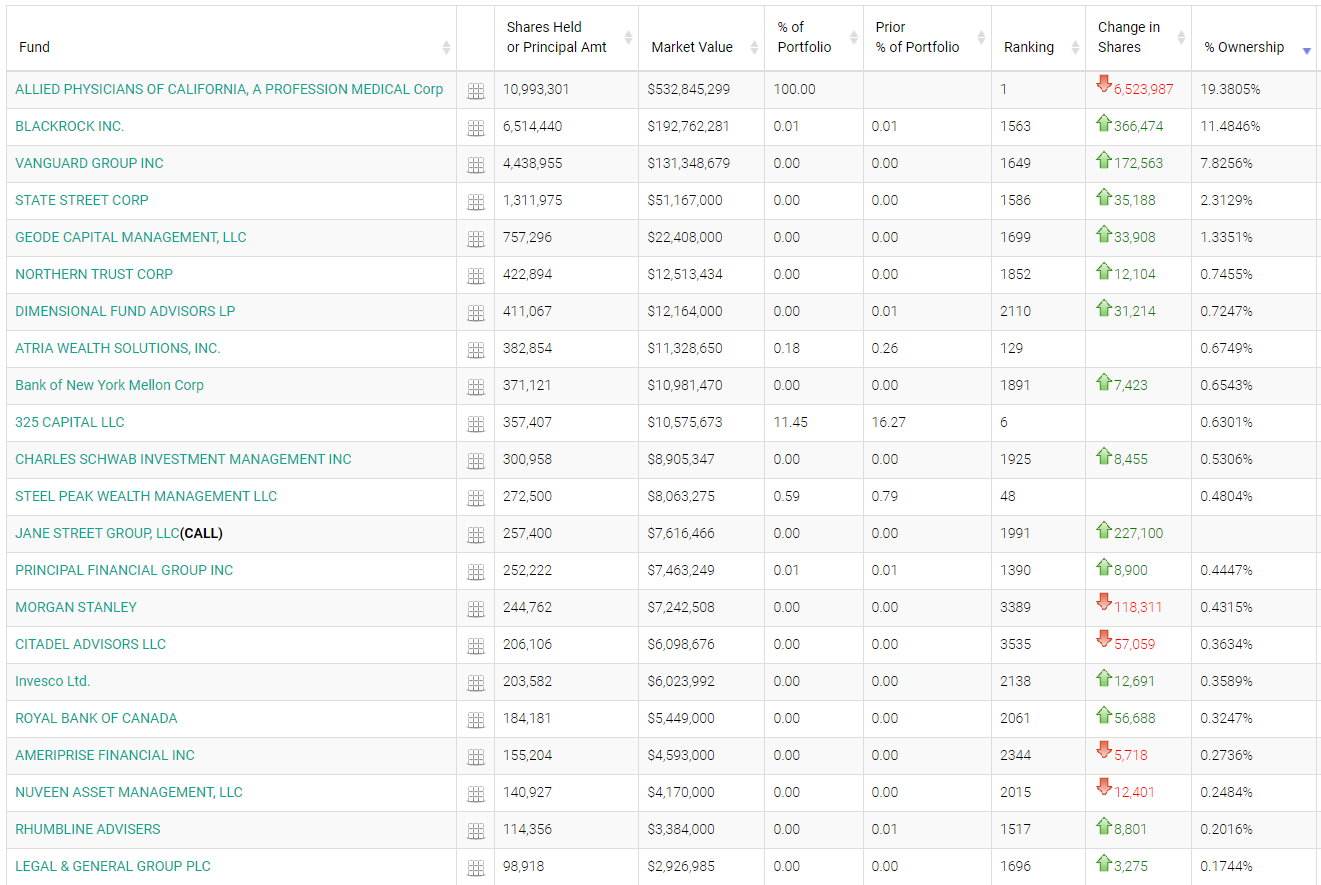The width and height of the screenshot is (1321, 885).
Task: Open Invesco Ltd. fund link
Action: tap(53, 681)
